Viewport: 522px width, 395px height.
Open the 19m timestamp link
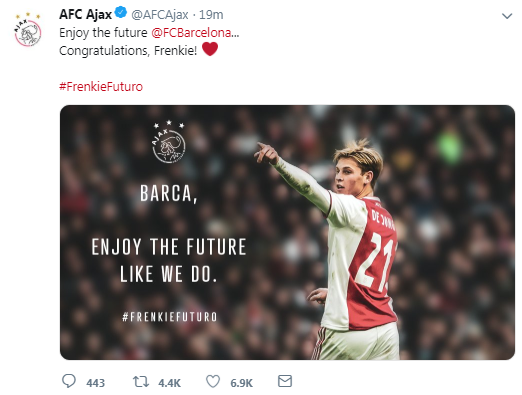pyautogui.click(x=211, y=15)
